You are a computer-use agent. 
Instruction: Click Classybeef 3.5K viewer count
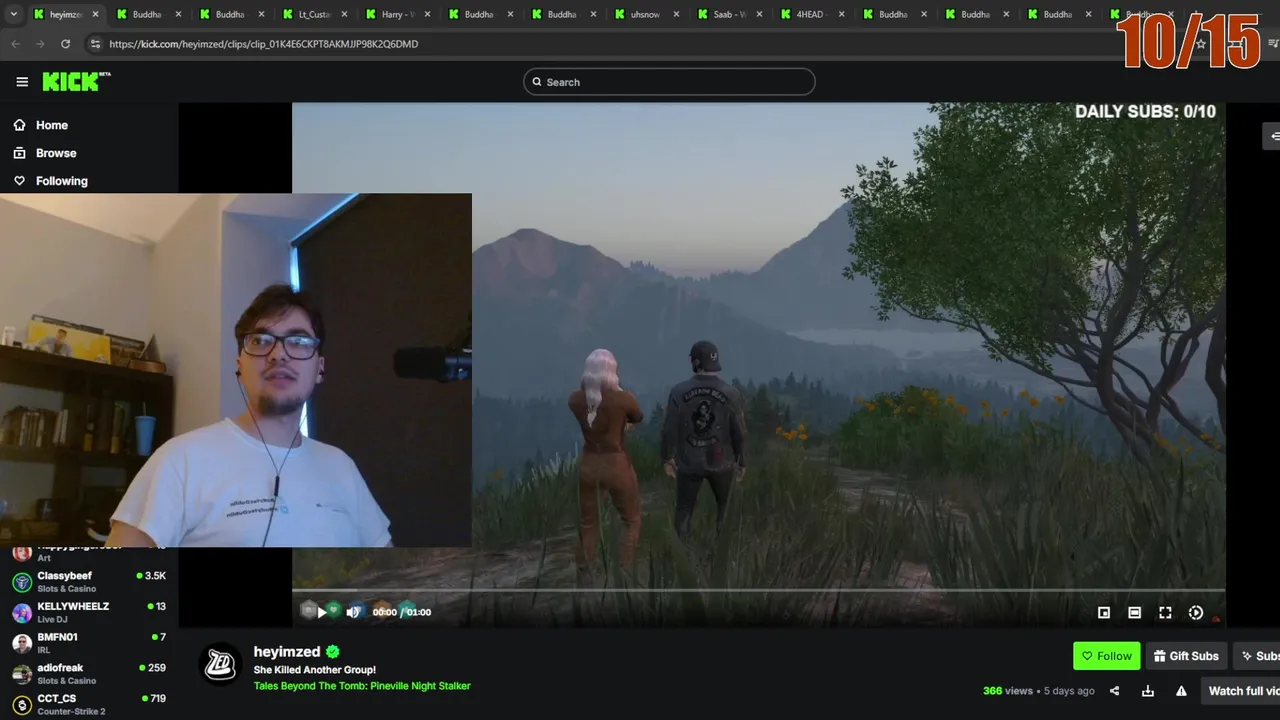(151, 576)
